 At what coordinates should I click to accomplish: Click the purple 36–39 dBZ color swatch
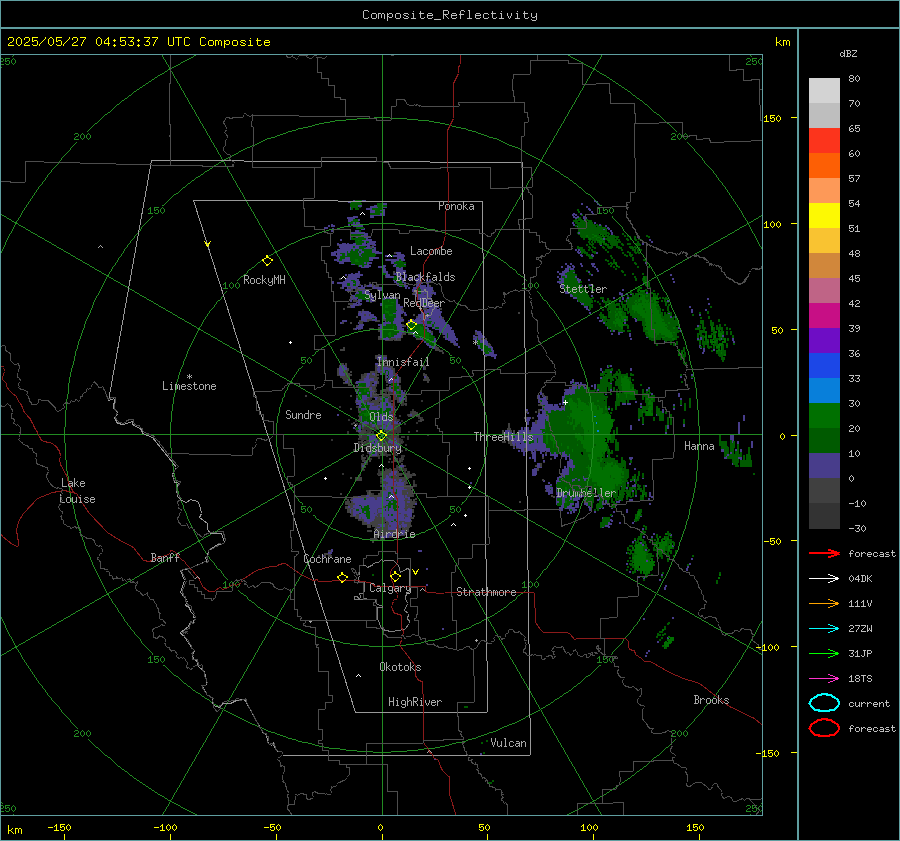coord(824,341)
